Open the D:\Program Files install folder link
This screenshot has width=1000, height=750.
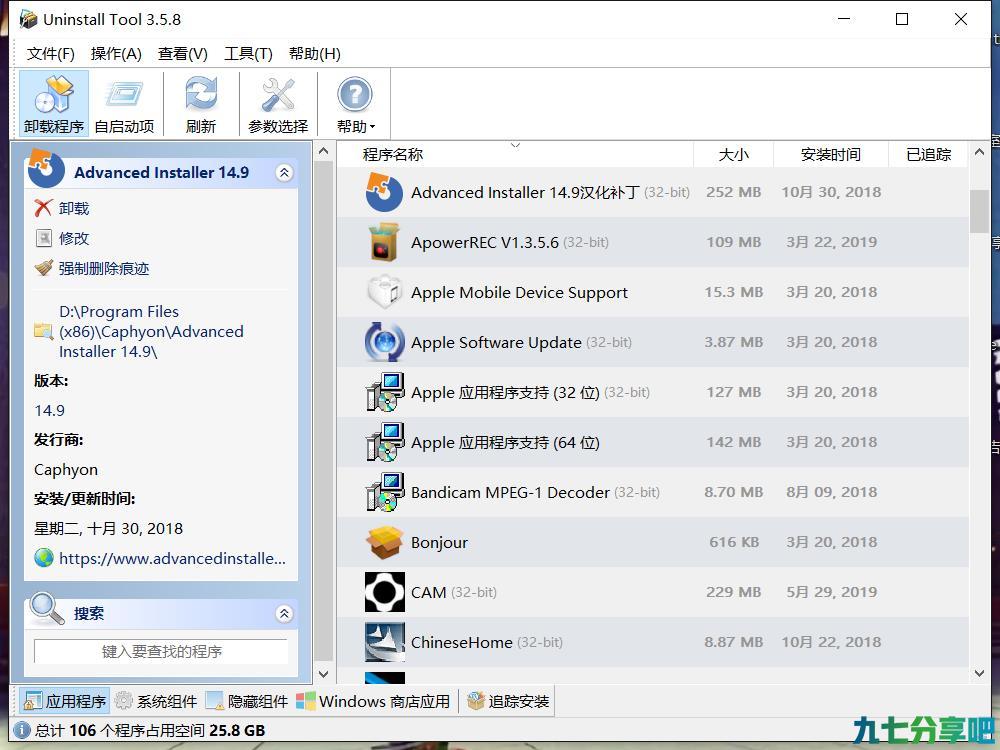[x=151, y=332]
